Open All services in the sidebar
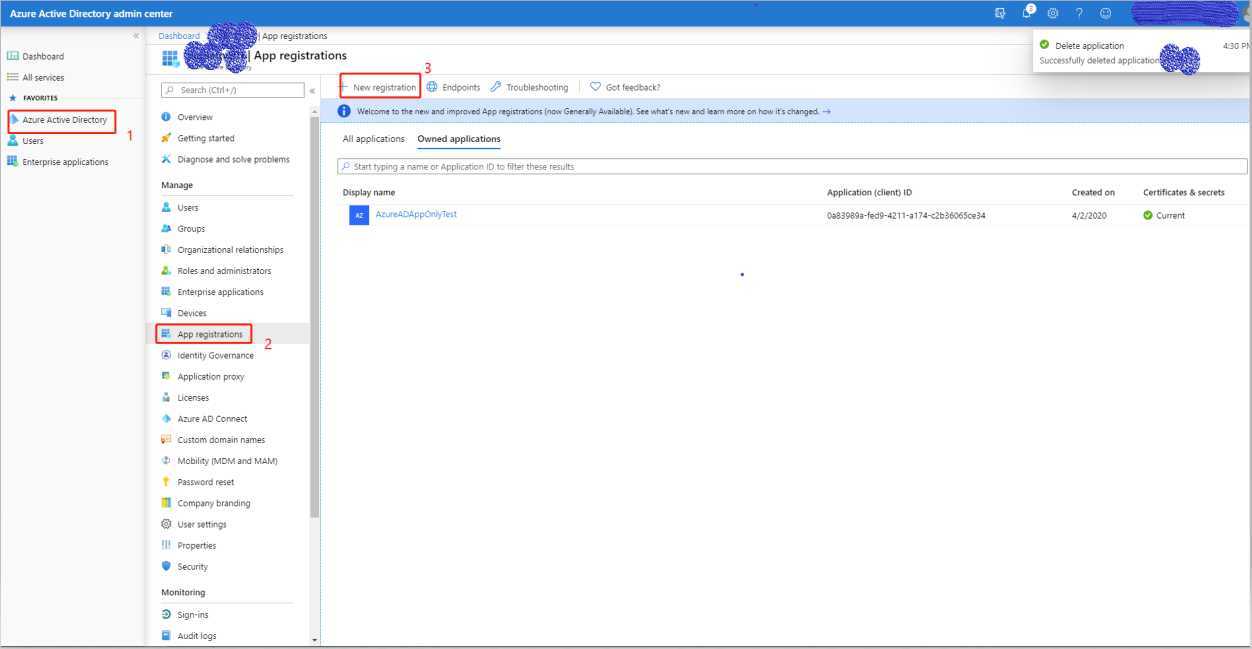Screen dimensions: 1252x649 point(43,77)
